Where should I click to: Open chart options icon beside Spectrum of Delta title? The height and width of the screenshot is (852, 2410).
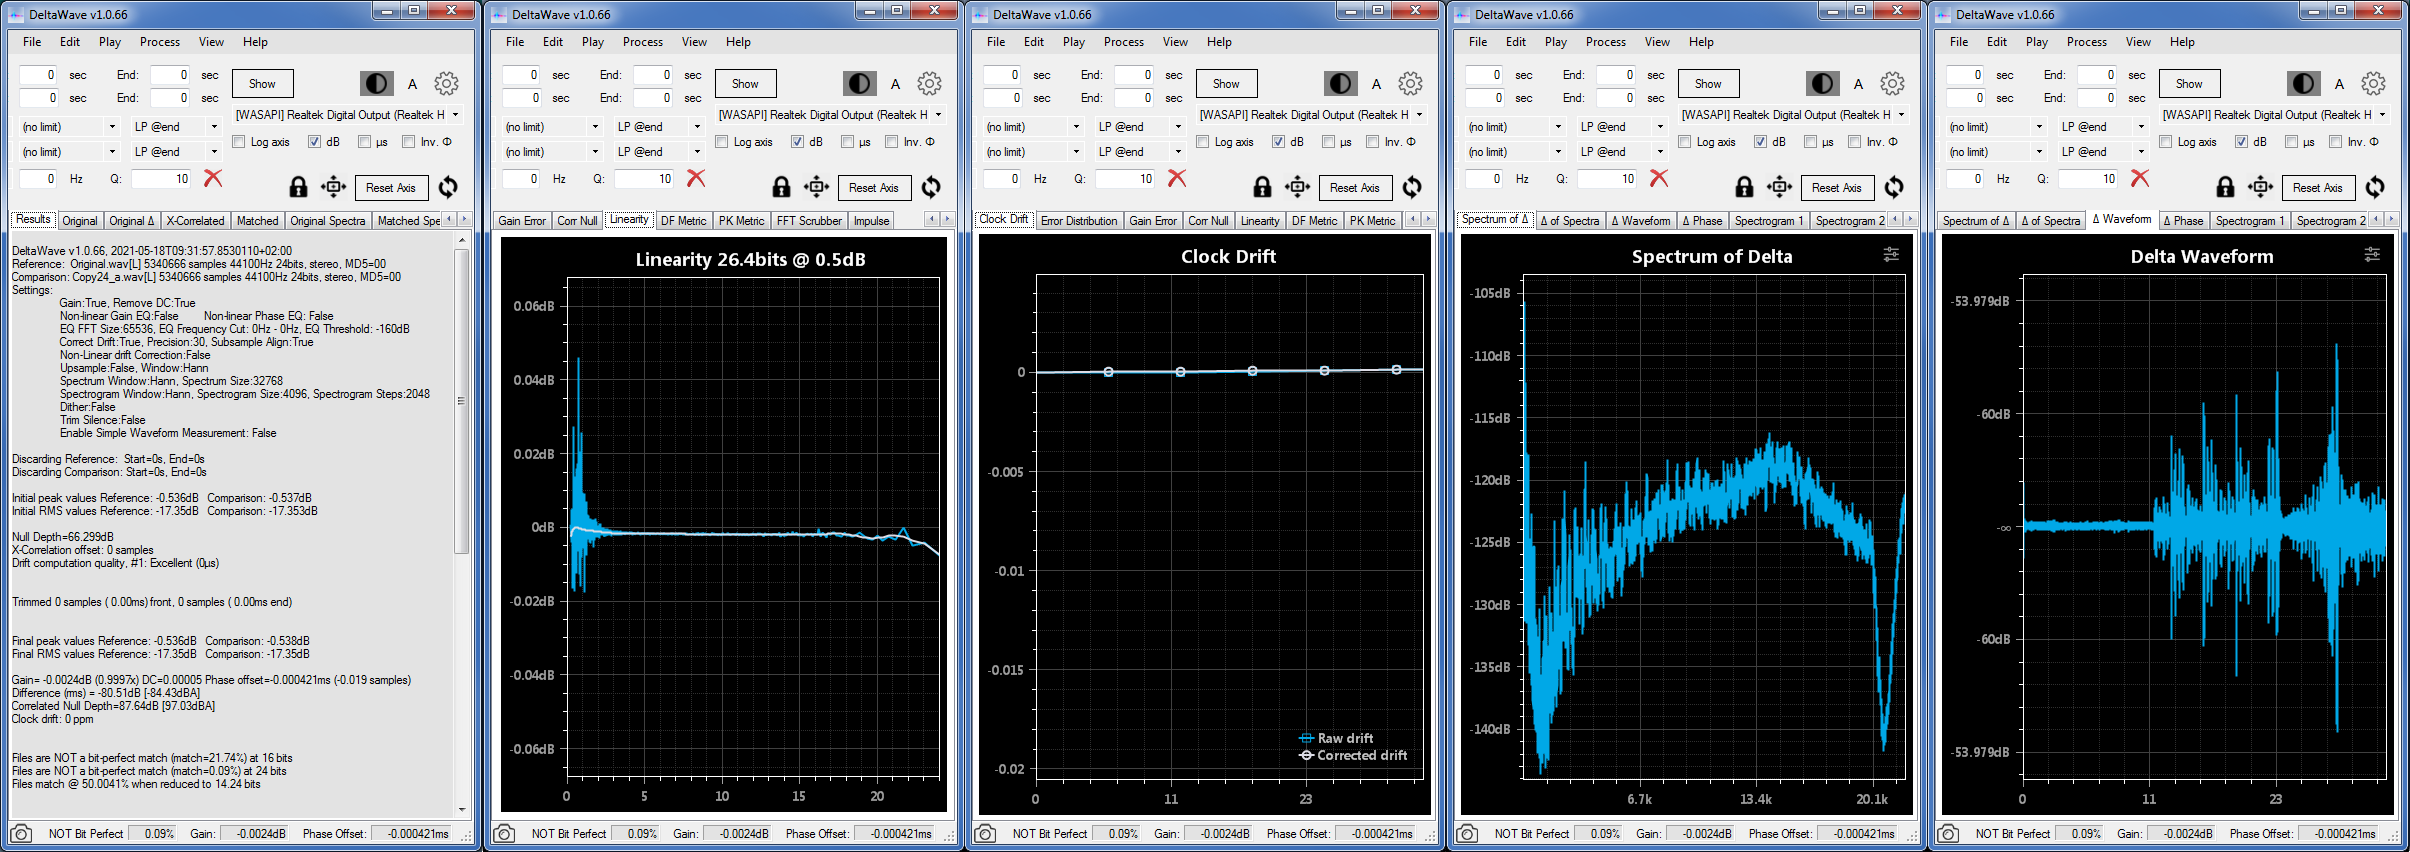point(1891,255)
